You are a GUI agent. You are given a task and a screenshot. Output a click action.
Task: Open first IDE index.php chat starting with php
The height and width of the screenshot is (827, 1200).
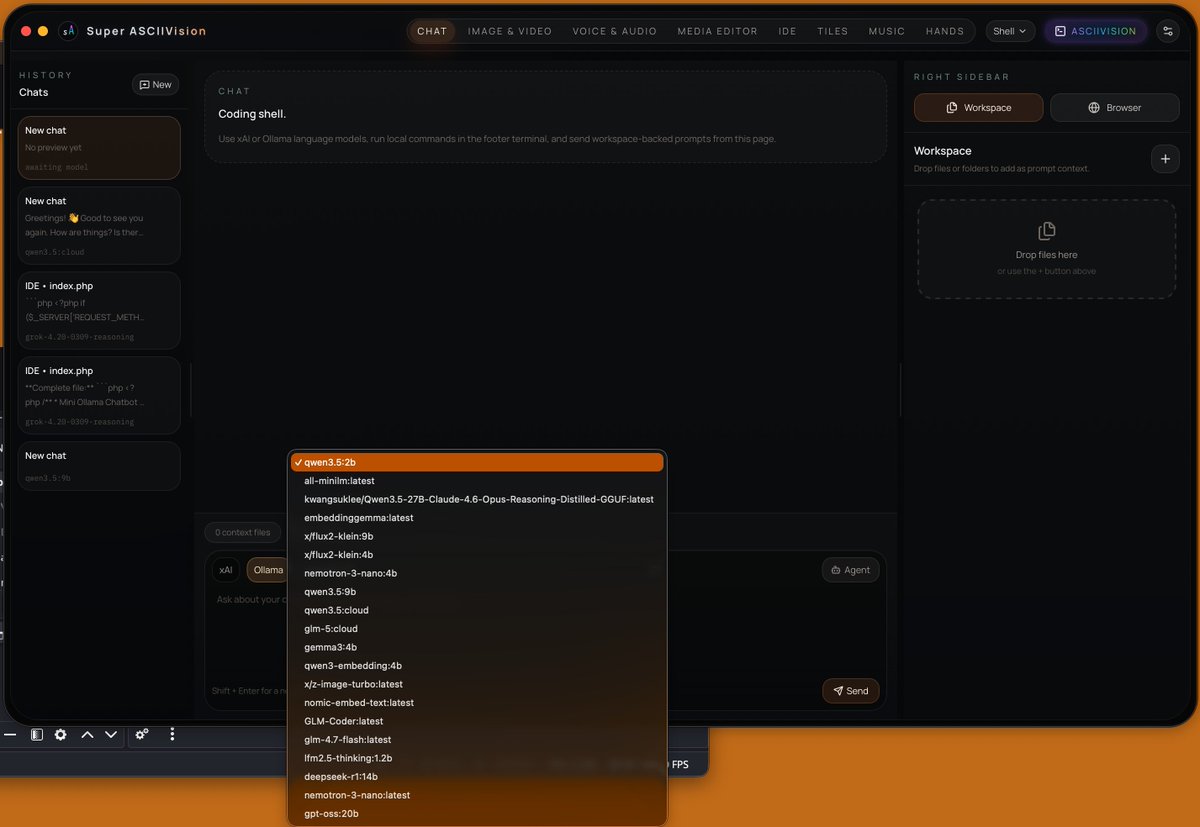coord(99,311)
